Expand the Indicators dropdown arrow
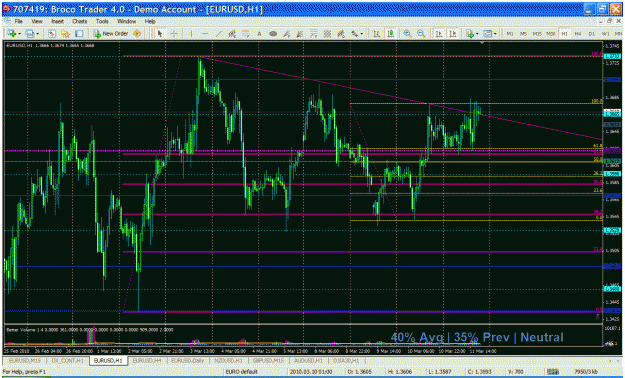Screen dimensions: 625x378 [477, 34]
